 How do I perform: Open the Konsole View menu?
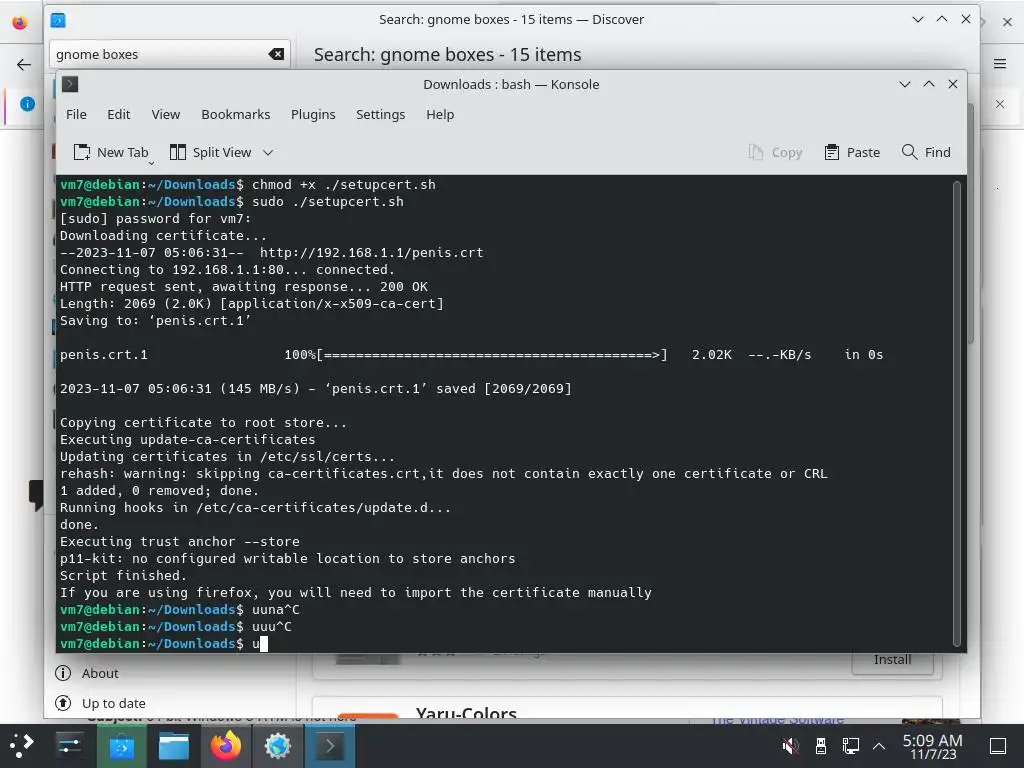pyautogui.click(x=165, y=114)
